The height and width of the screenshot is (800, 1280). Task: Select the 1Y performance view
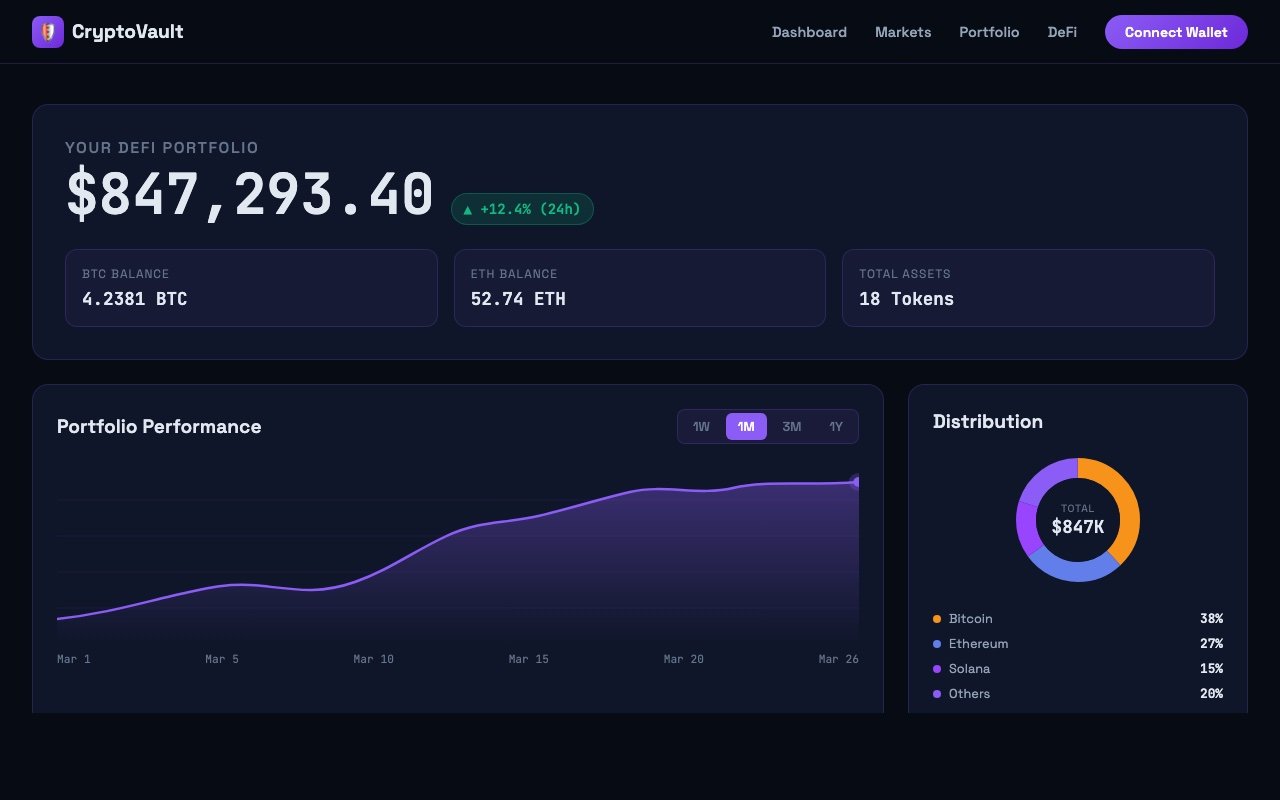pos(835,426)
